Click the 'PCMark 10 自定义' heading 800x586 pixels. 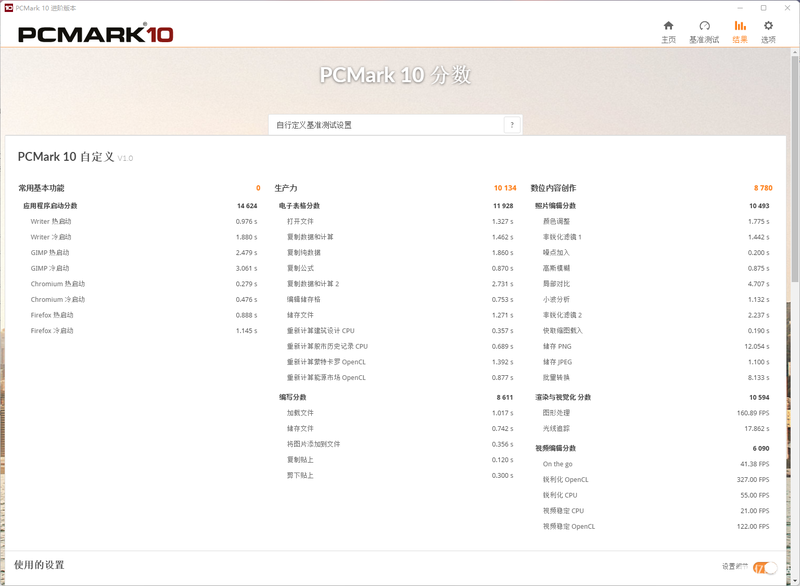[66, 157]
